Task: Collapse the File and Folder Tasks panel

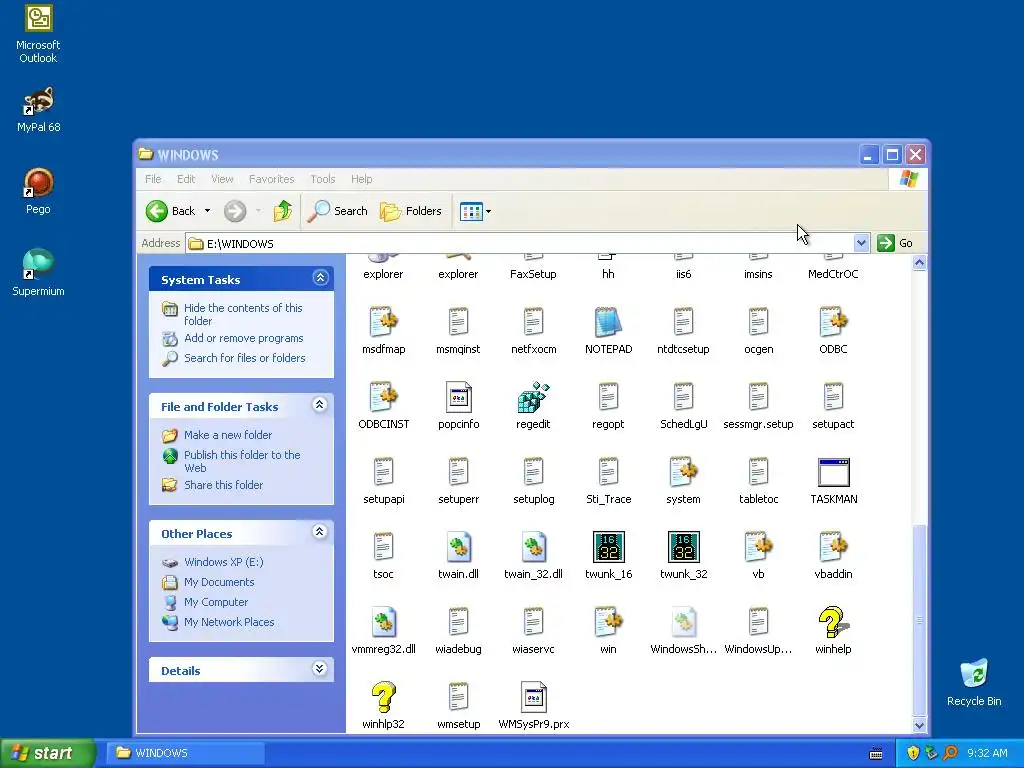Action: click(319, 405)
